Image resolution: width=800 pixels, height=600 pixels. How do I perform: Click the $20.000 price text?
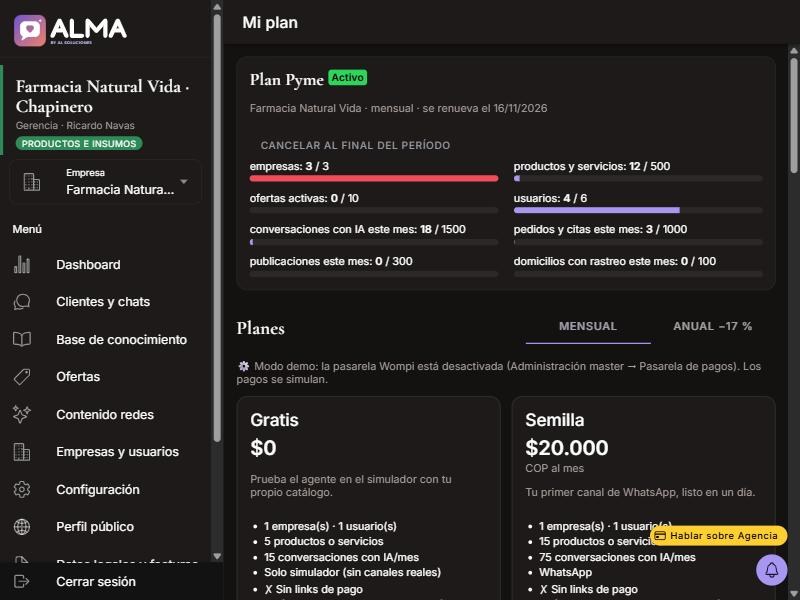coord(566,448)
